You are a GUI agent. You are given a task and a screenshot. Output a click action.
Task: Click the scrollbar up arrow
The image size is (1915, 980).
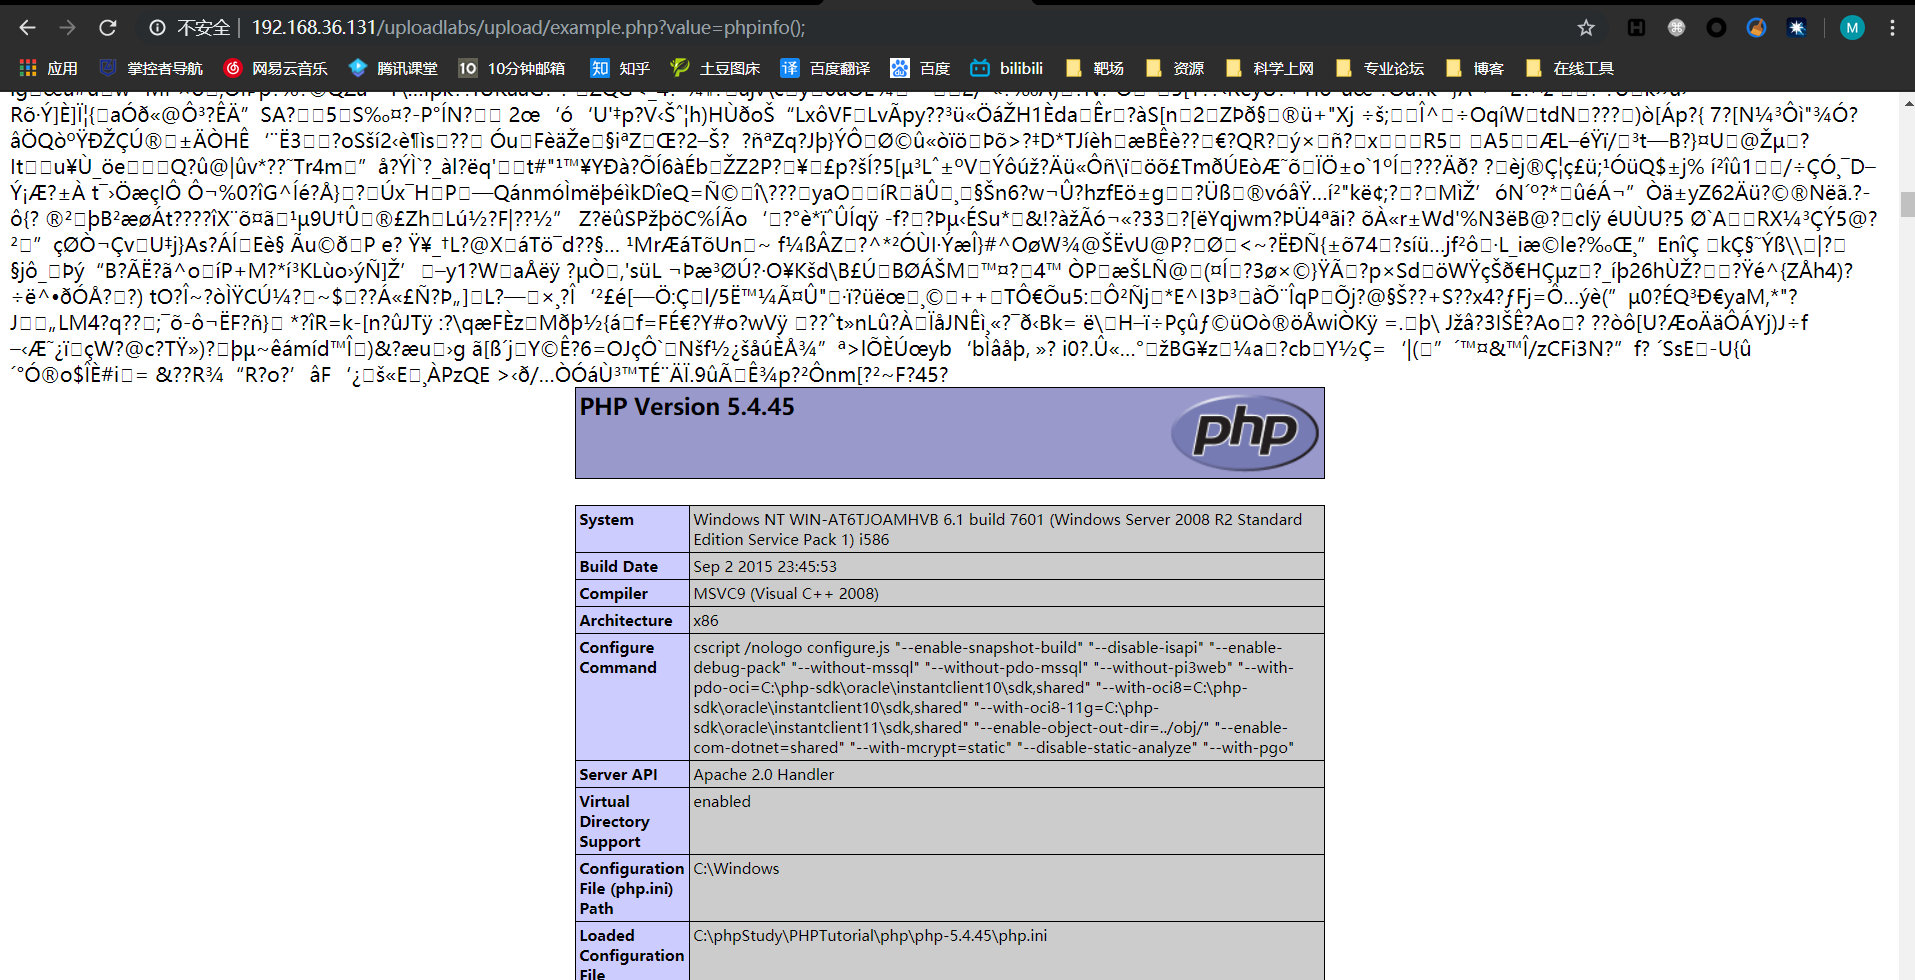click(1907, 101)
